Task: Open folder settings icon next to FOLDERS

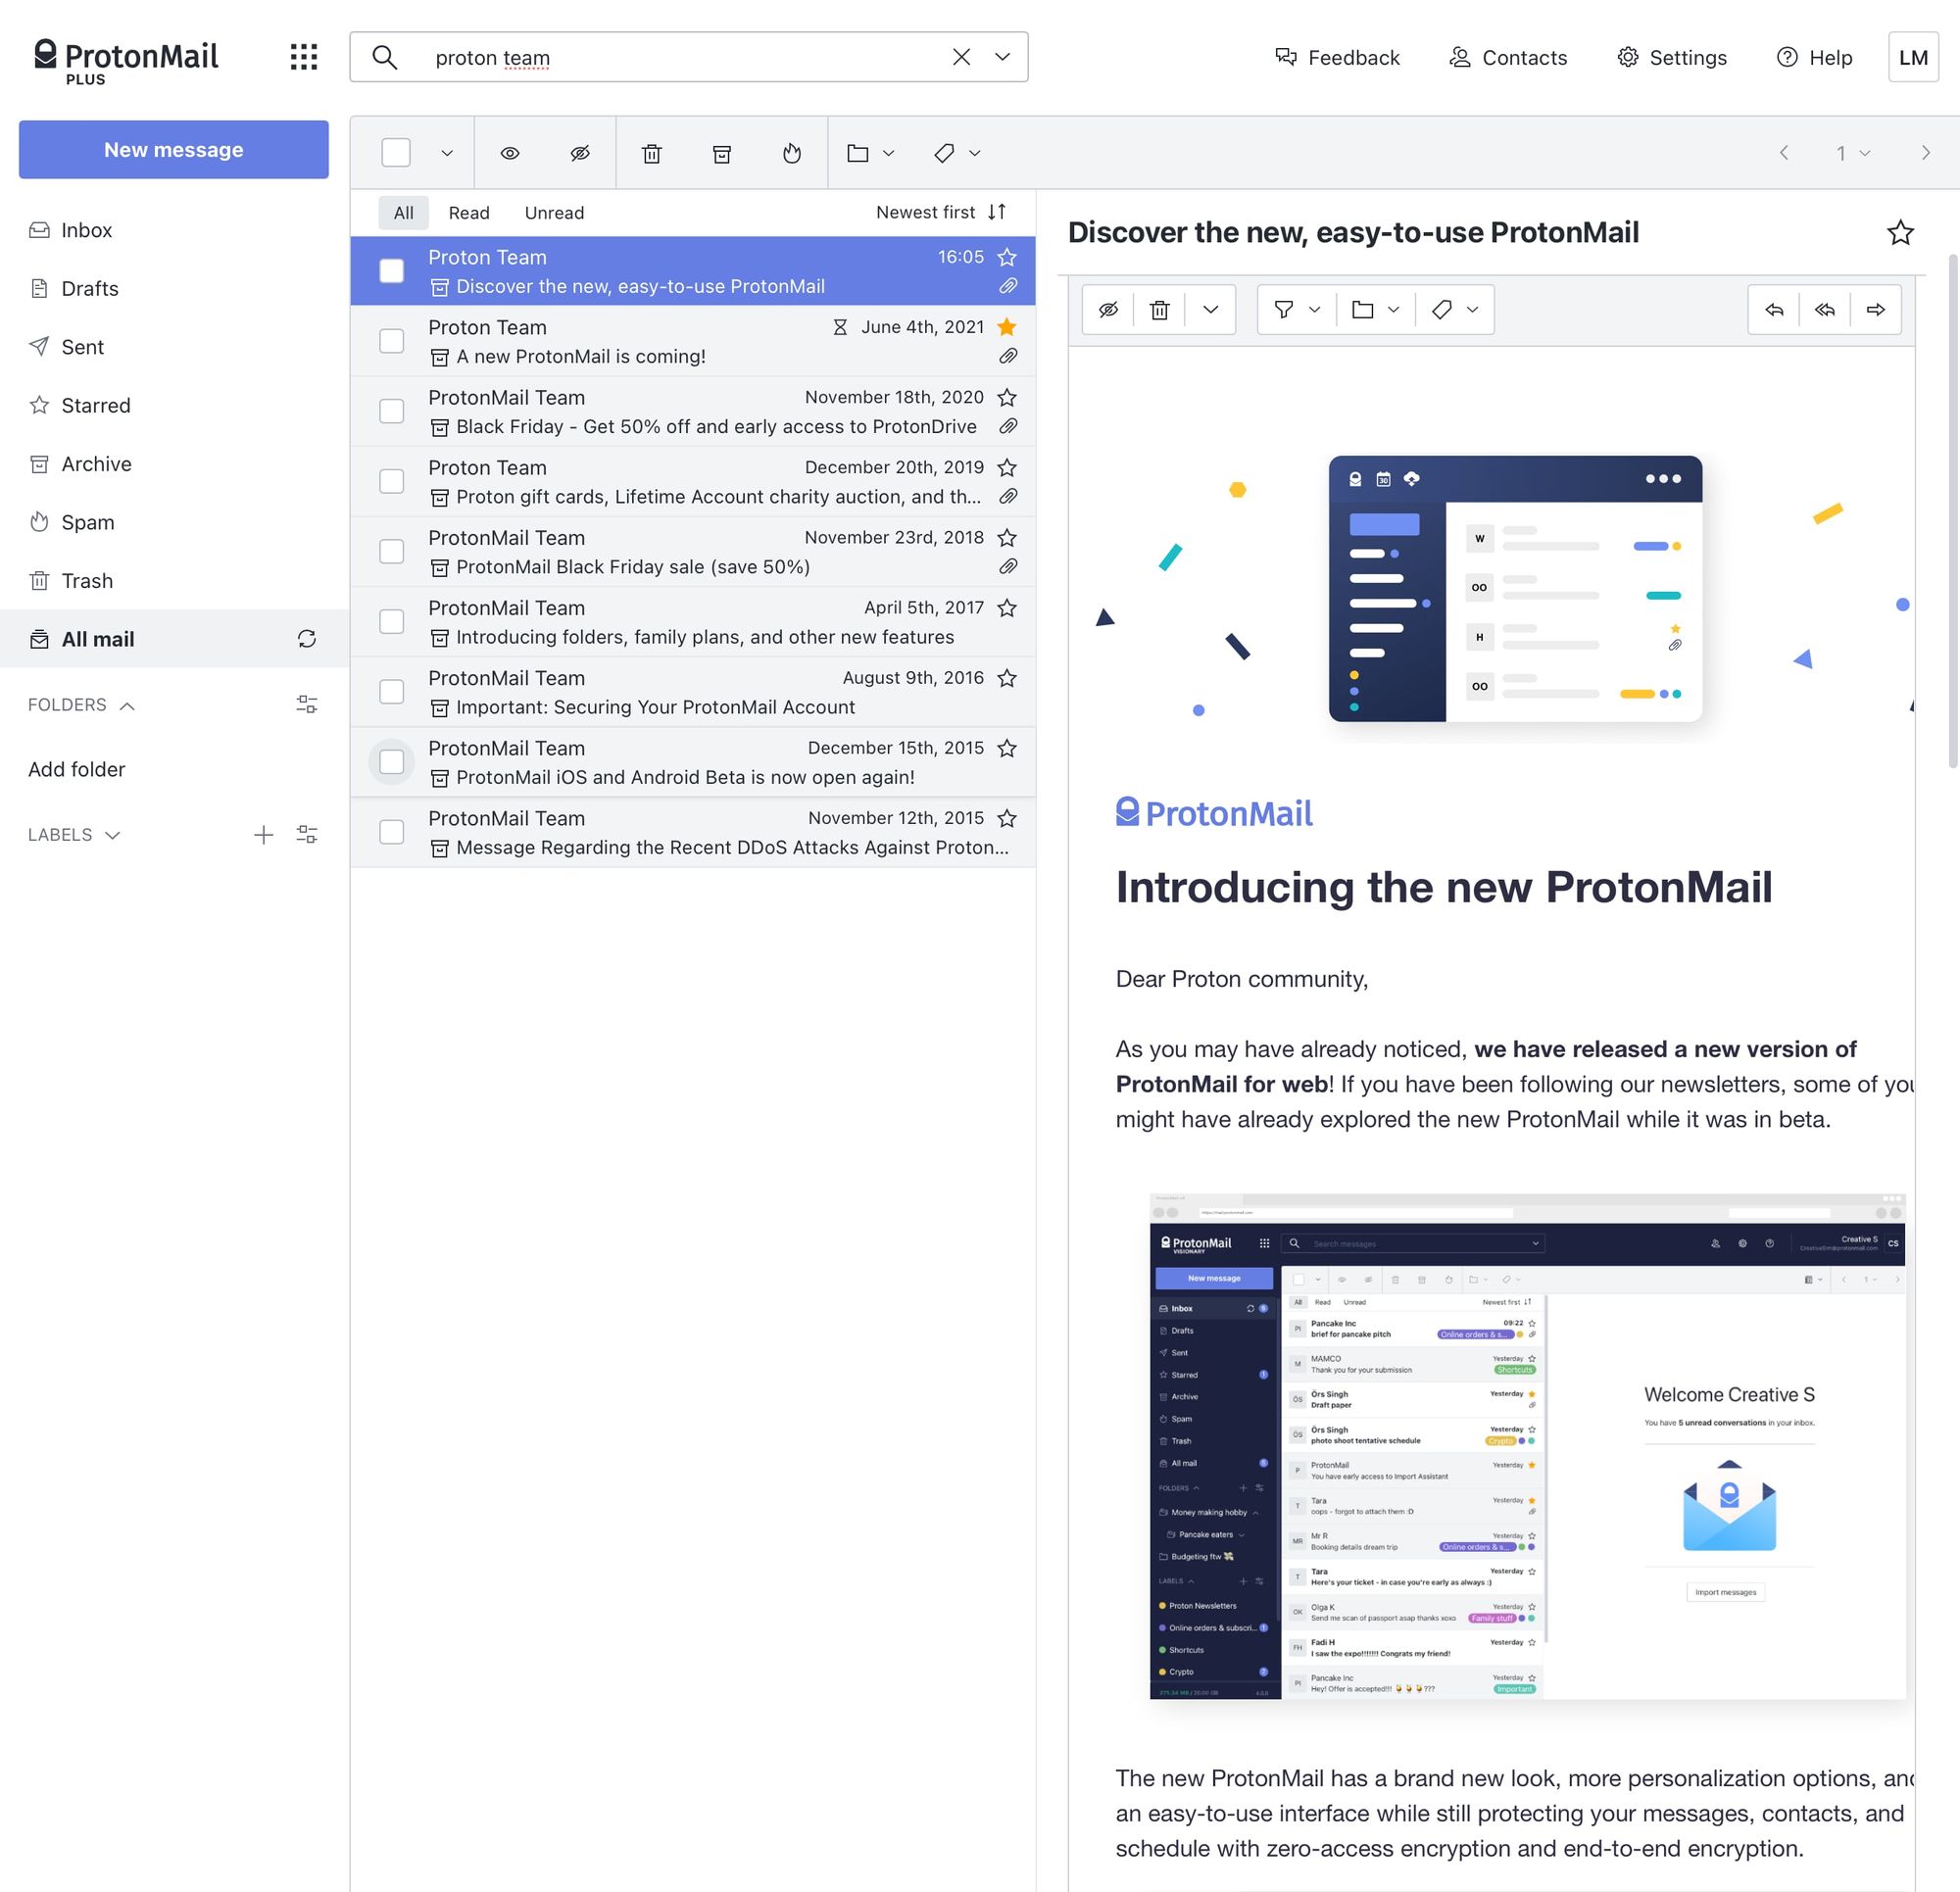Action: 307,705
